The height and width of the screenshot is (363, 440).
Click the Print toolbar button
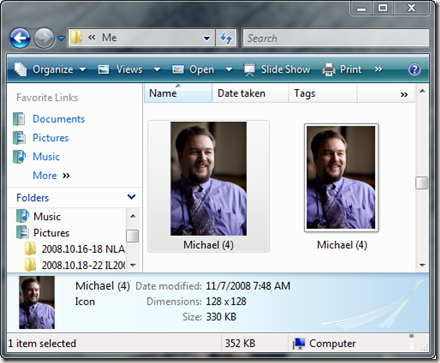coord(342,69)
